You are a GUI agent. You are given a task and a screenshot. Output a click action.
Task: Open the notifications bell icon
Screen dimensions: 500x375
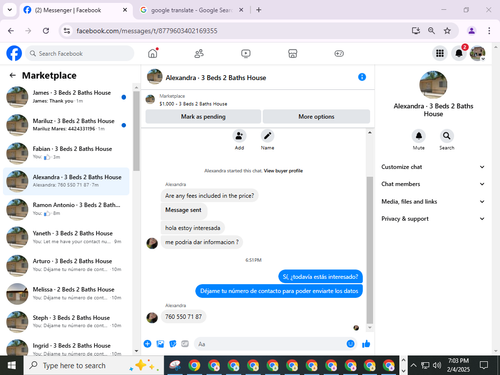click(459, 53)
